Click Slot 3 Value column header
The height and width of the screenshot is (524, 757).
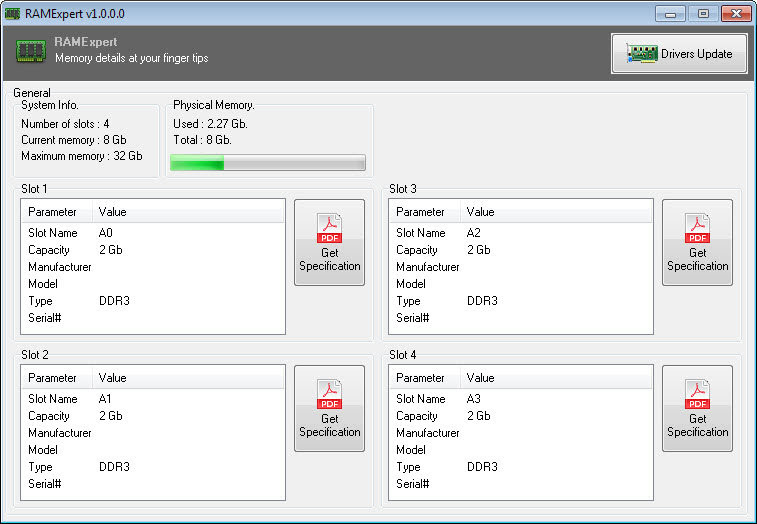pos(556,212)
